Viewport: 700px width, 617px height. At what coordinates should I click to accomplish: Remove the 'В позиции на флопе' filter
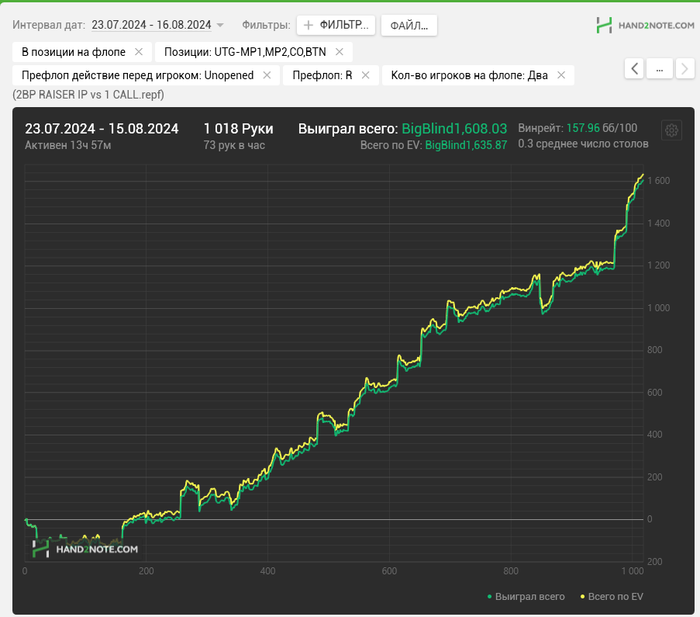click(x=138, y=51)
